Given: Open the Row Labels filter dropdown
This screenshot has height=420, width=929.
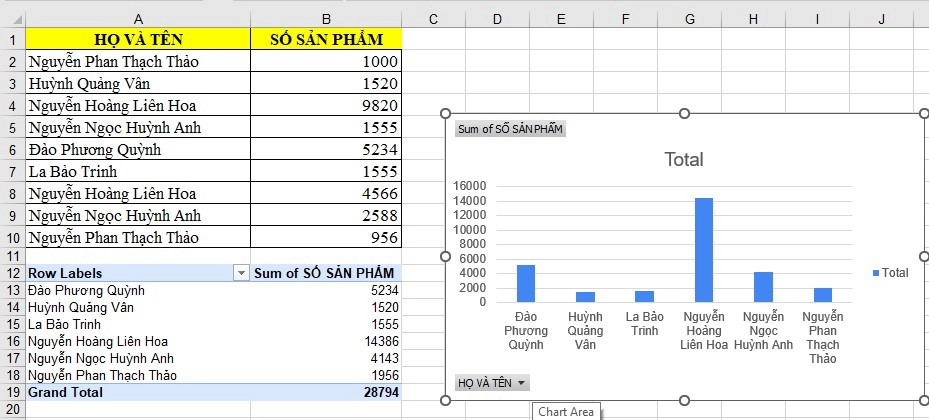Looking at the screenshot, I should (240, 273).
